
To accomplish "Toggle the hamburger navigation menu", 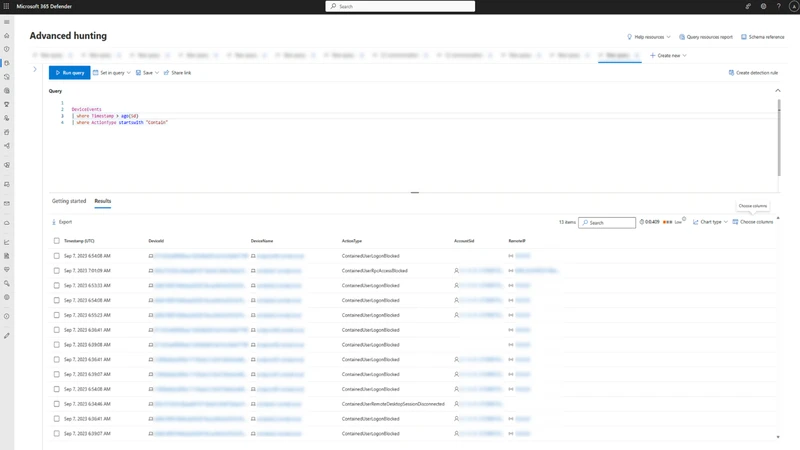I will [7, 22].
